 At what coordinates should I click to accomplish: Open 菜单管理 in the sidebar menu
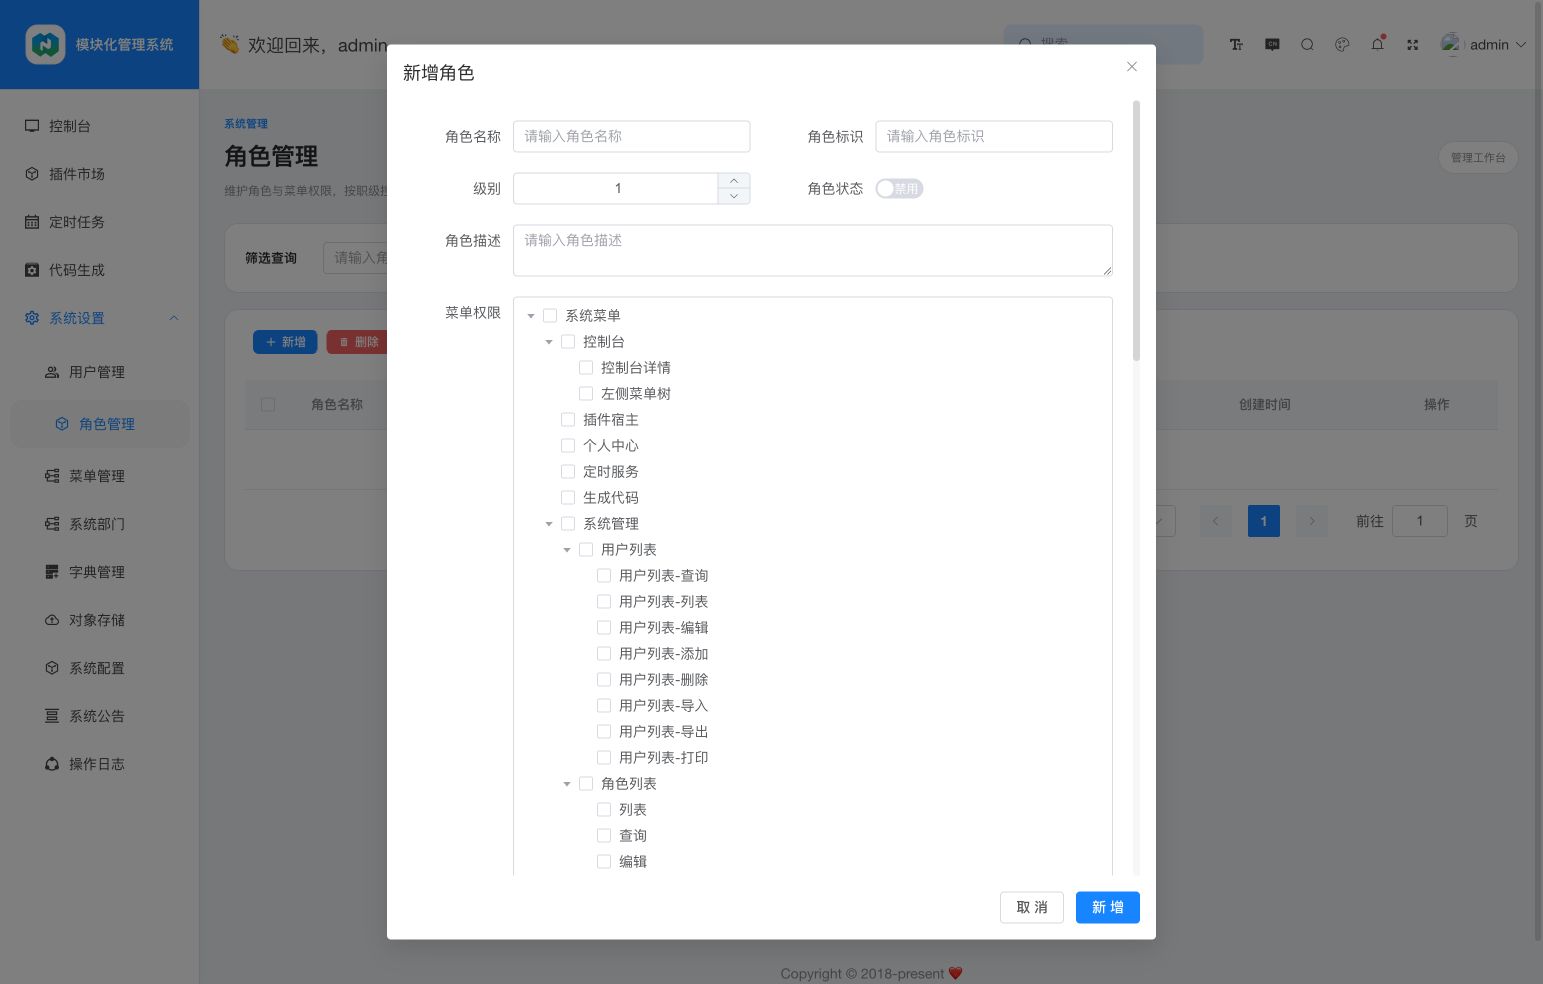[x=99, y=476]
